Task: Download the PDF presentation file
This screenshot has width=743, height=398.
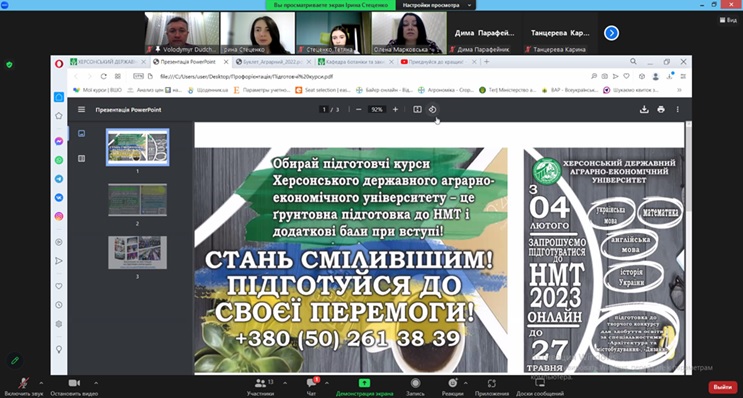Action: [x=644, y=109]
